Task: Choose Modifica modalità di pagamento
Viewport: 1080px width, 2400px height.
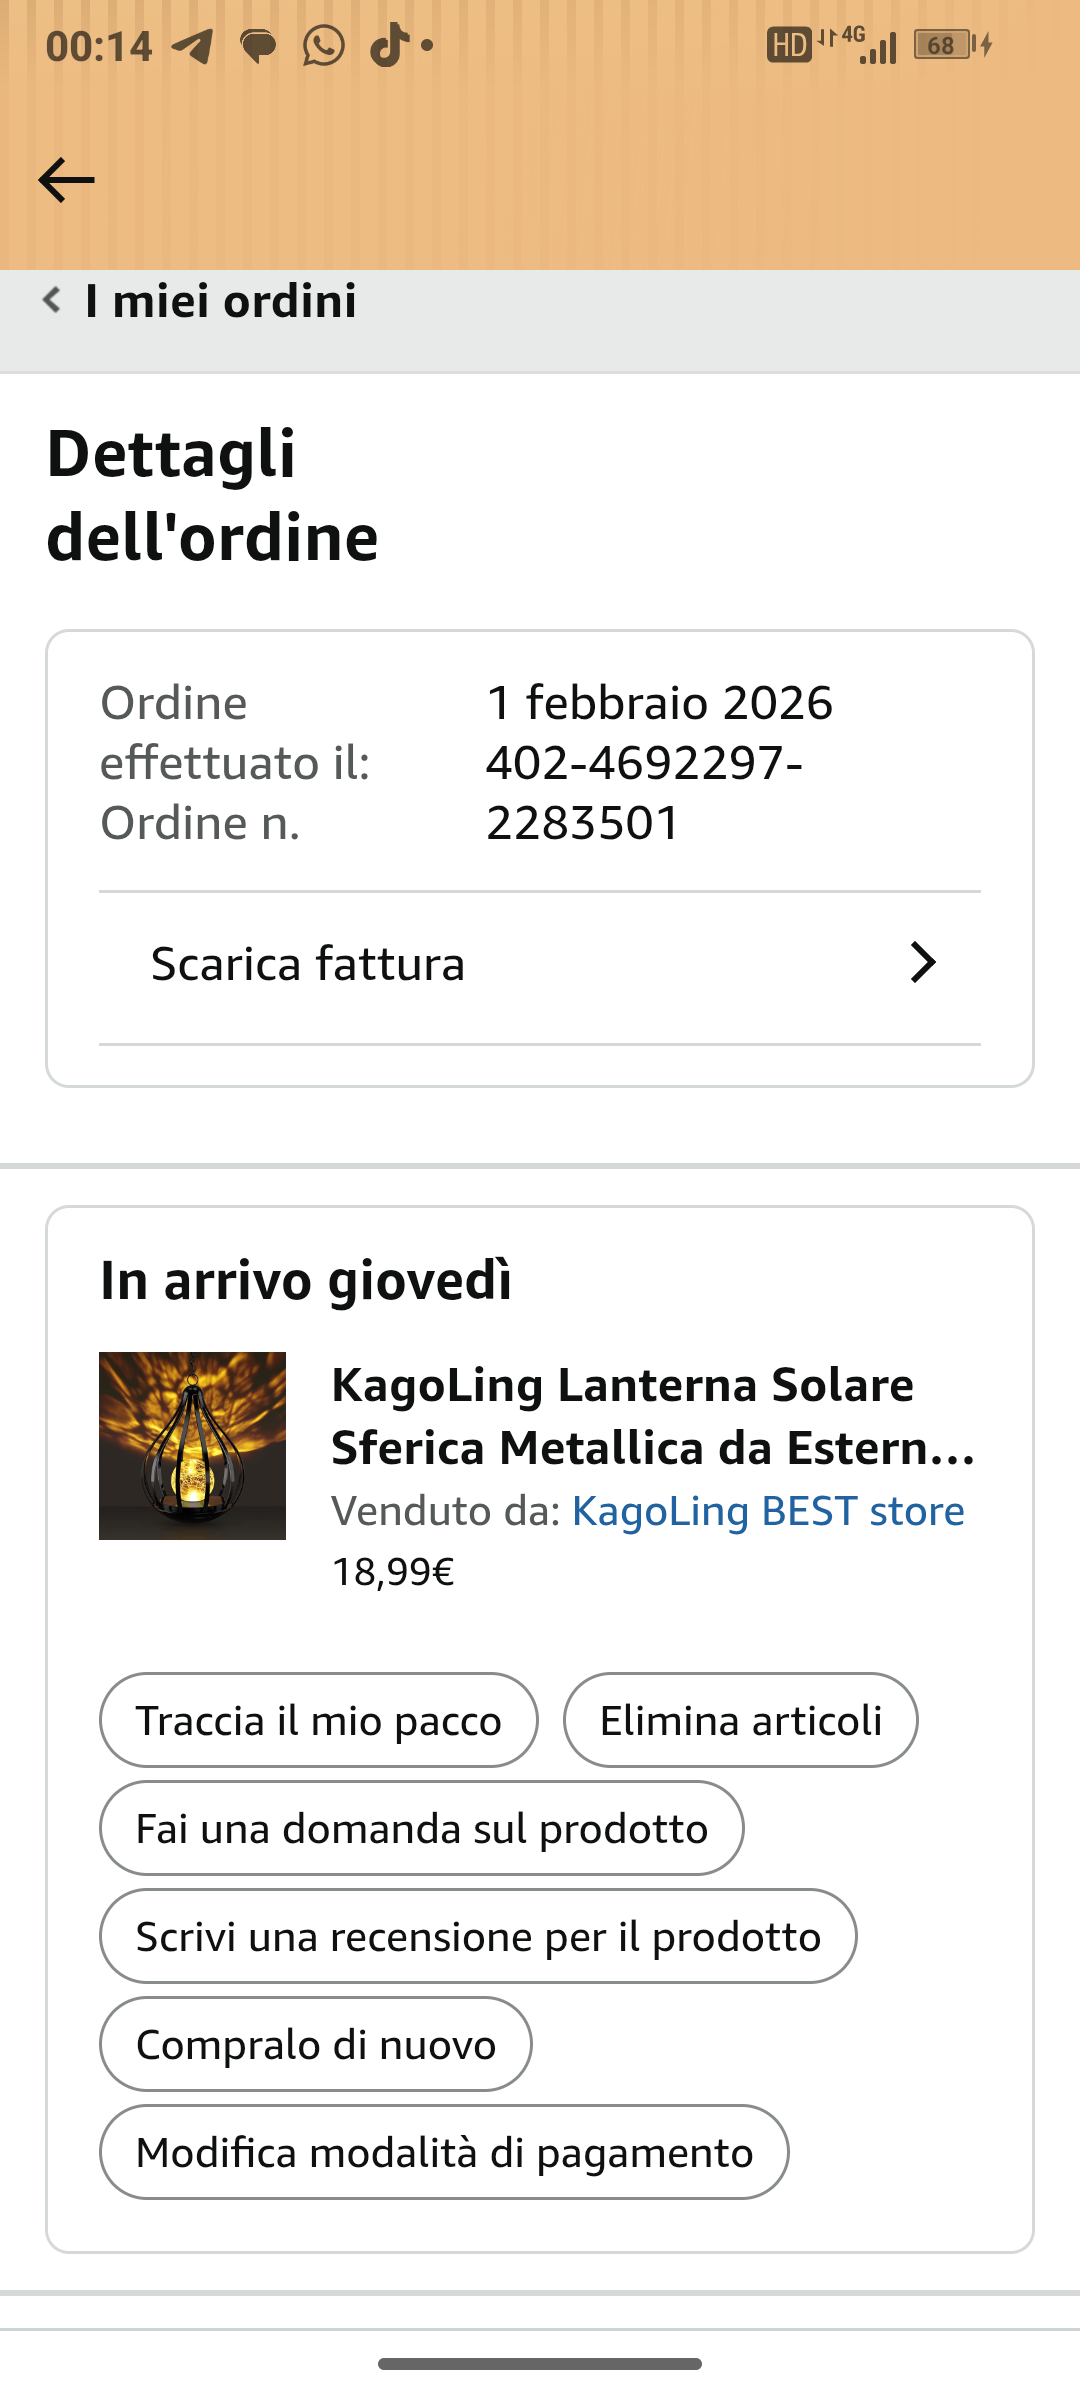Action: (444, 2152)
